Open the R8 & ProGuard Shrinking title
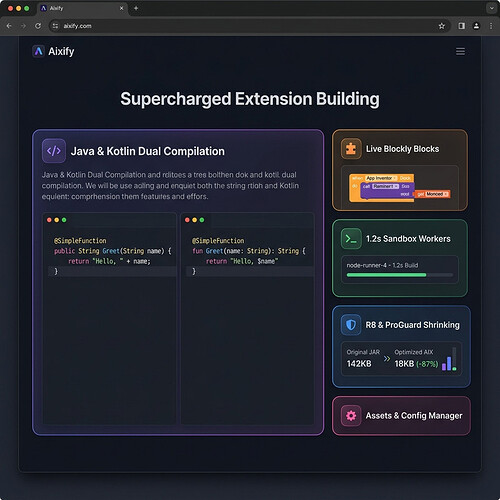 coord(412,325)
